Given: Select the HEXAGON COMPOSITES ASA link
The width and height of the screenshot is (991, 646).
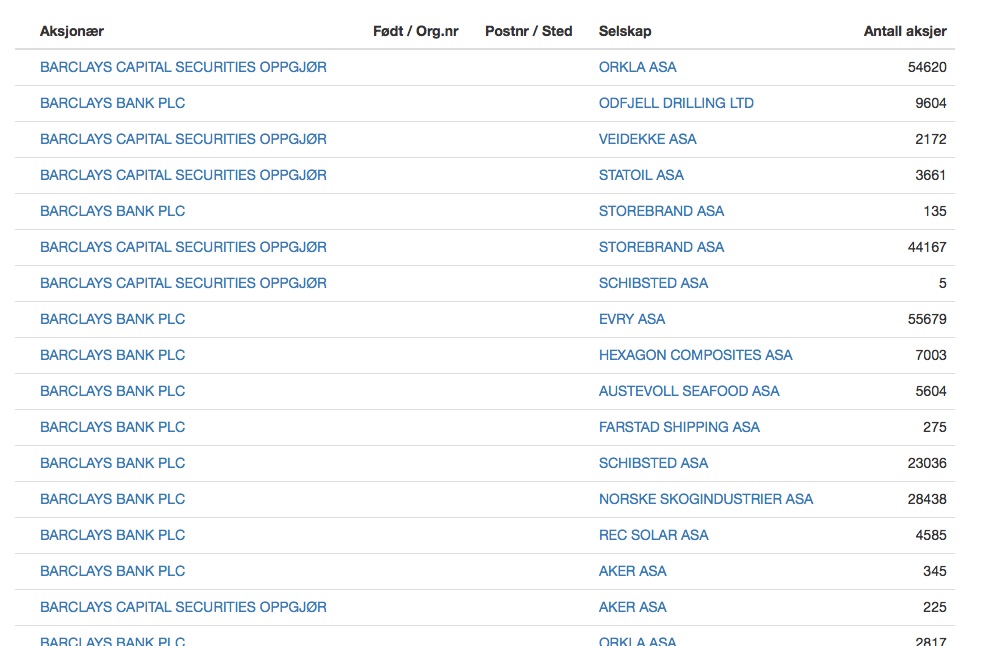Looking at the screenshot, I should (x=695, y=355).
